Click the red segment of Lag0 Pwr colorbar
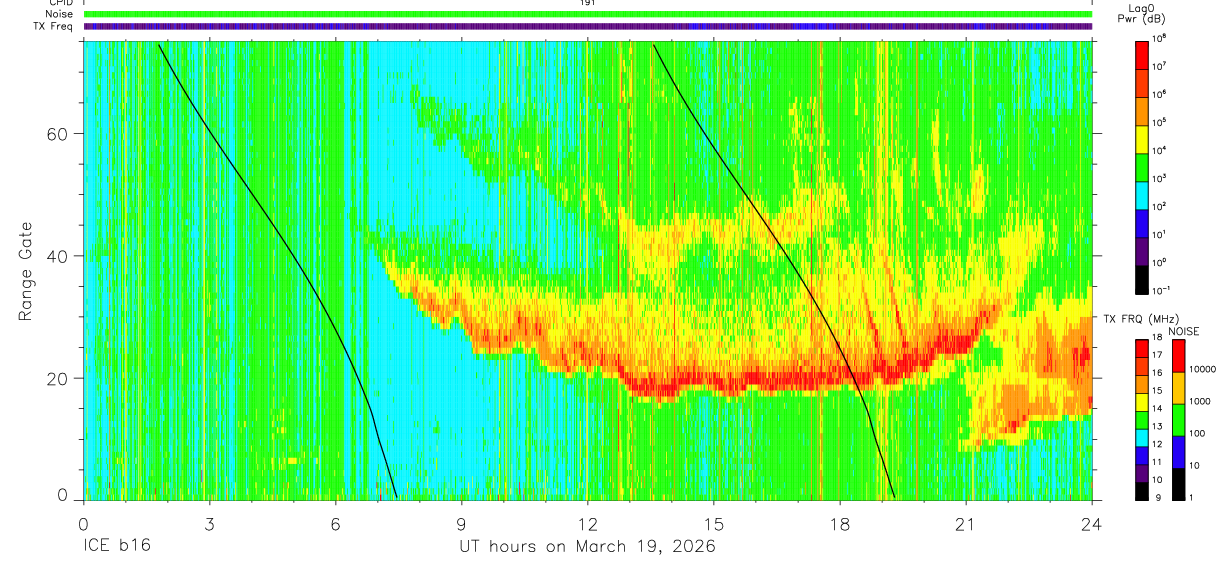 point(1142,53)
